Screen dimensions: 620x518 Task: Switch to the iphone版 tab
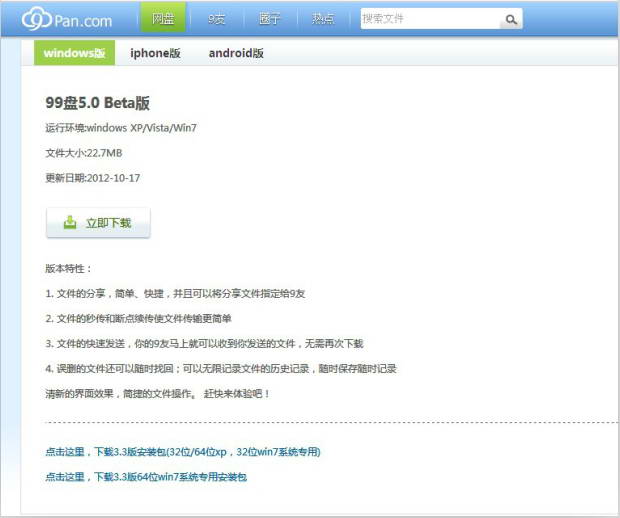point(155,53)
